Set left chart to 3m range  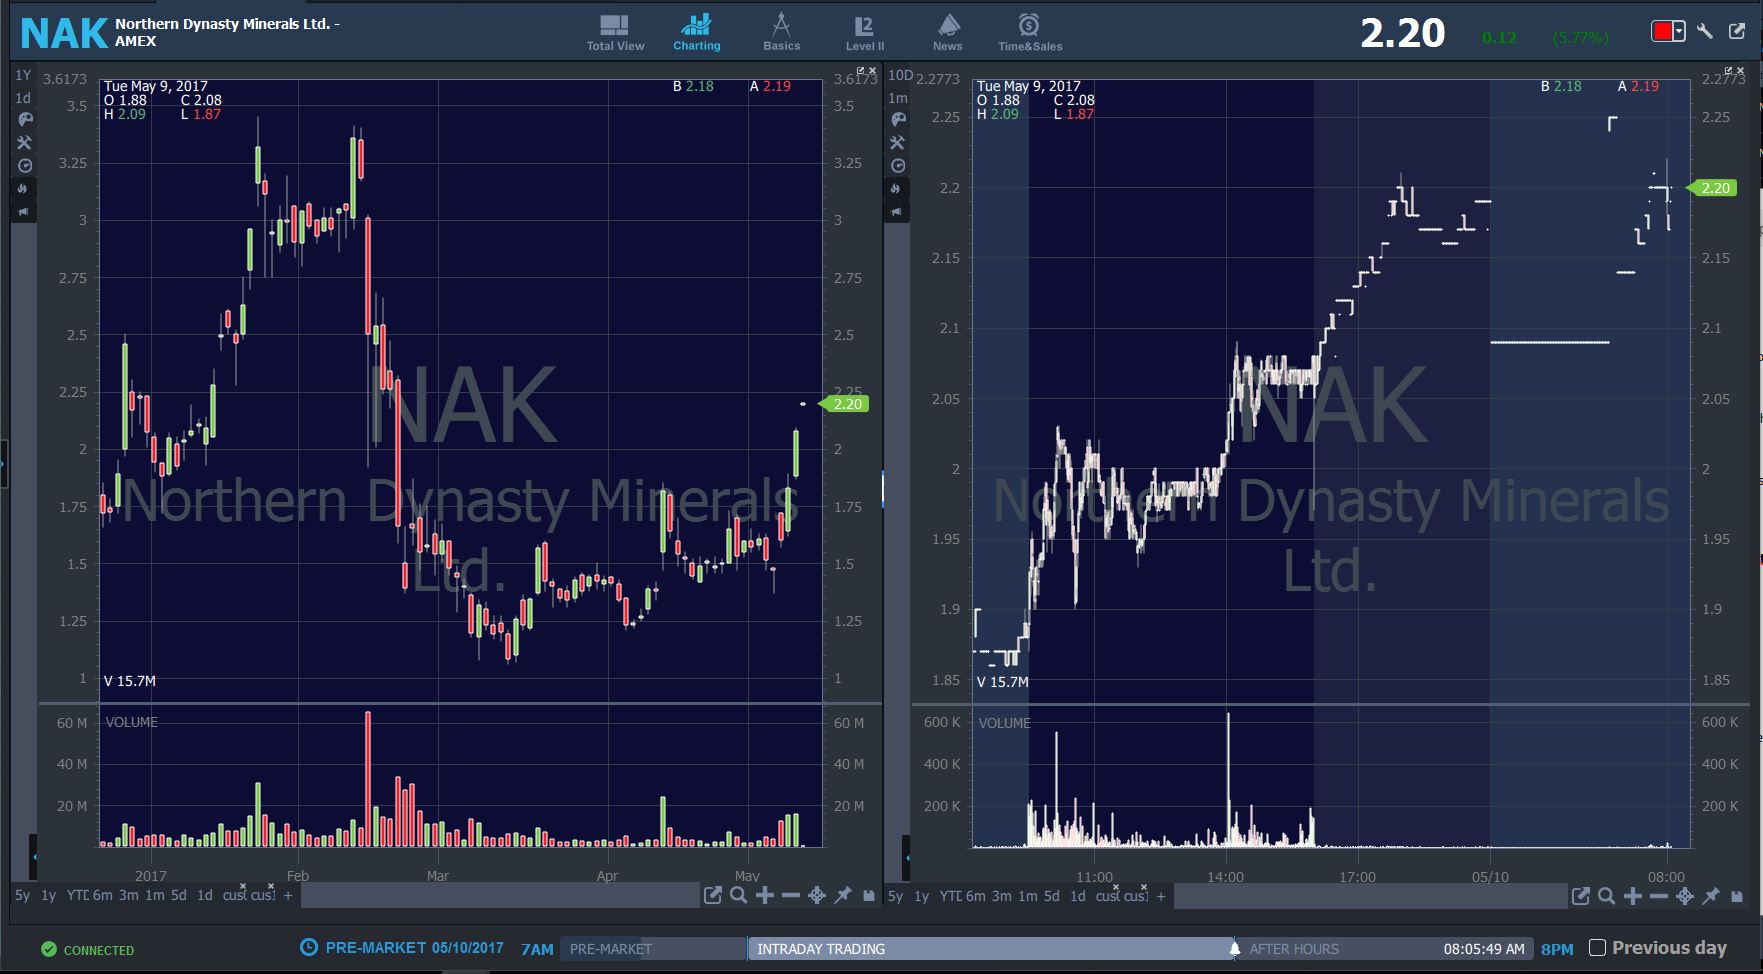coord(129,896)
